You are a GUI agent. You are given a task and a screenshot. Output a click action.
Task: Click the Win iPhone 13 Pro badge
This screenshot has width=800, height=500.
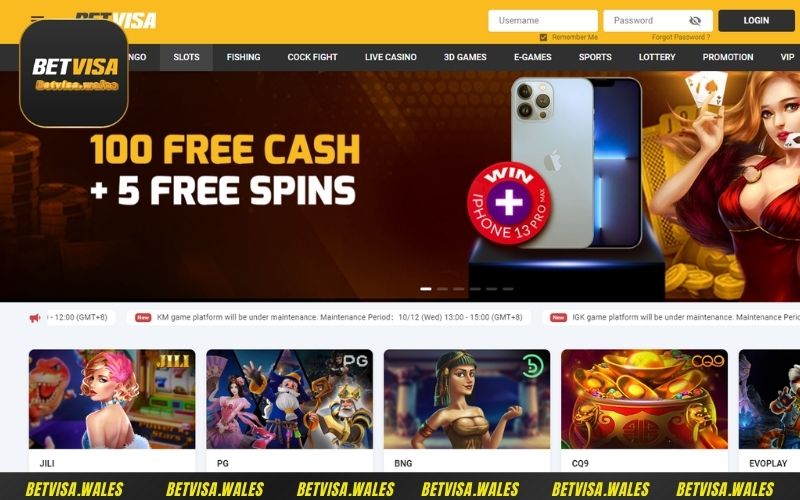509,203
